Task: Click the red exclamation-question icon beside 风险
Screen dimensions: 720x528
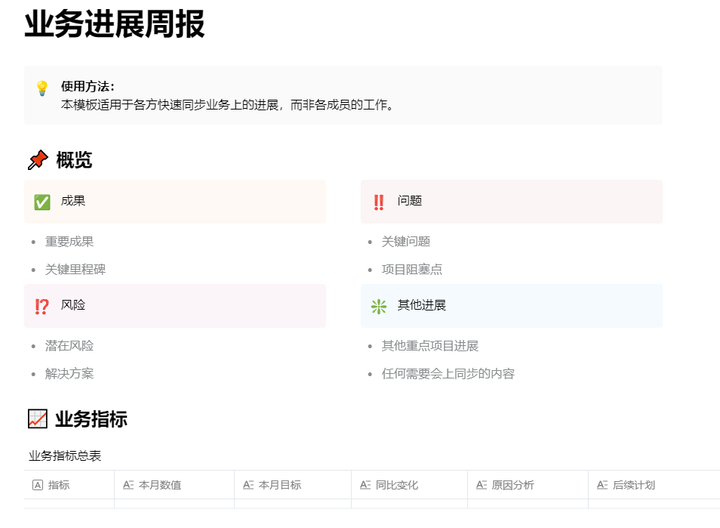Action: click(42, 306)
